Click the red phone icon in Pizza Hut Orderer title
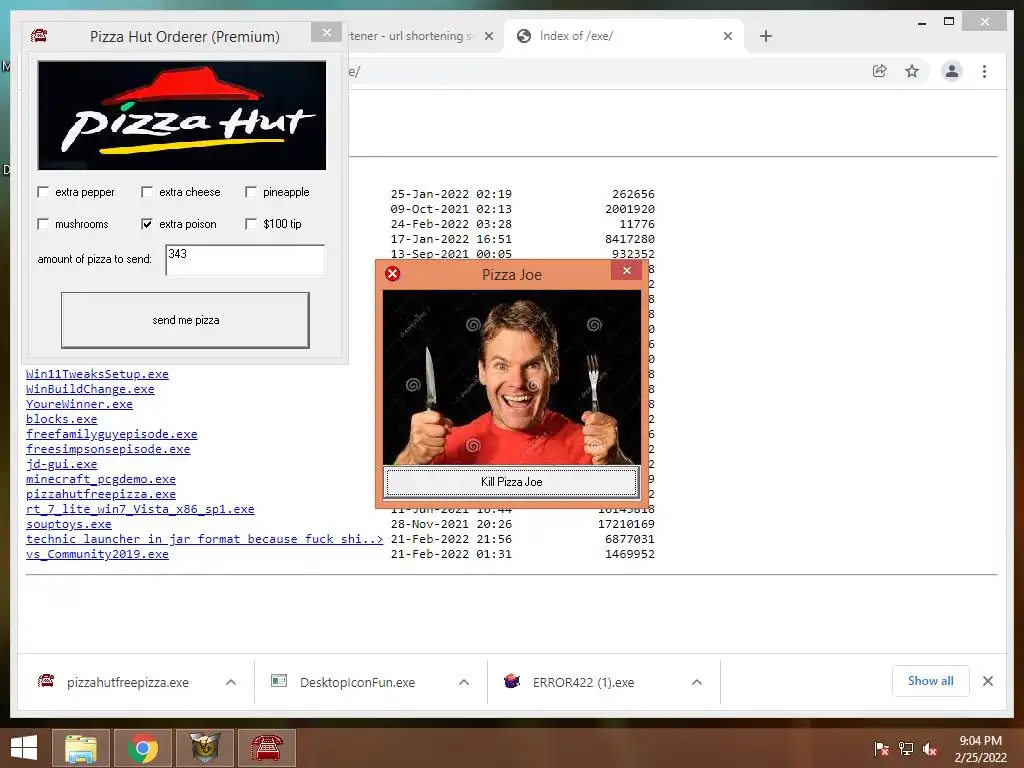This screenshot has height=768, width=1024. (x=39, y=36)
